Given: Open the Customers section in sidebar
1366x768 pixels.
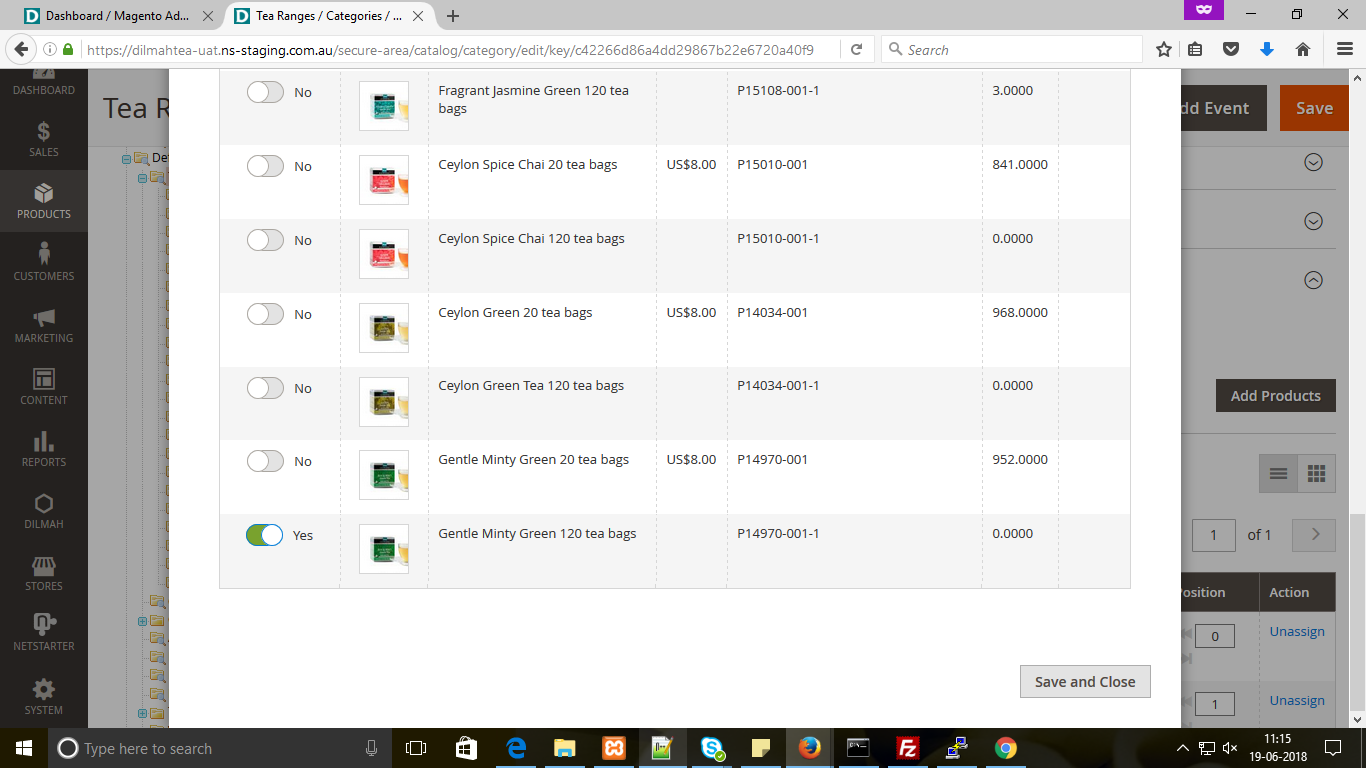Looking at the screenshot, I should point(43,263).
